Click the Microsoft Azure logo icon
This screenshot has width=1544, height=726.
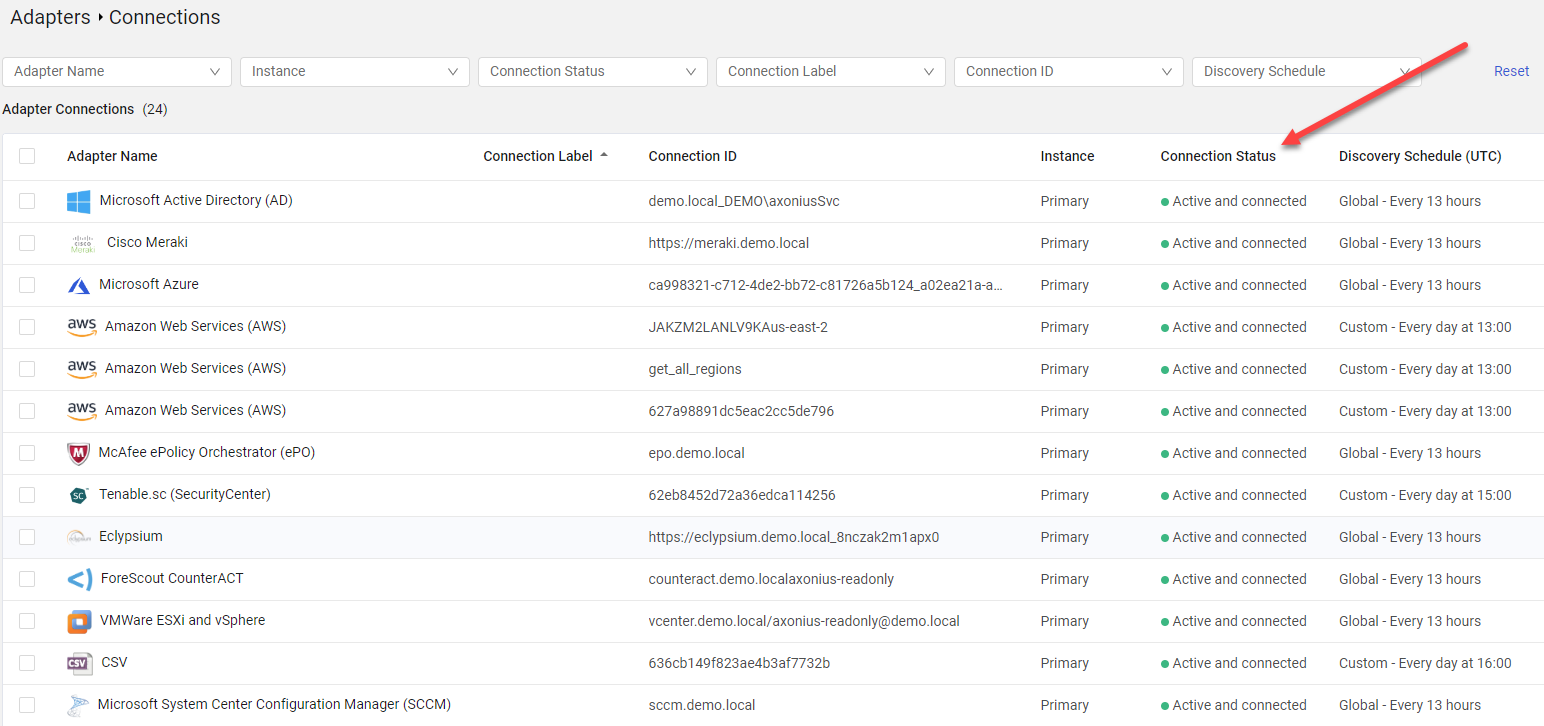pos(79,286)
